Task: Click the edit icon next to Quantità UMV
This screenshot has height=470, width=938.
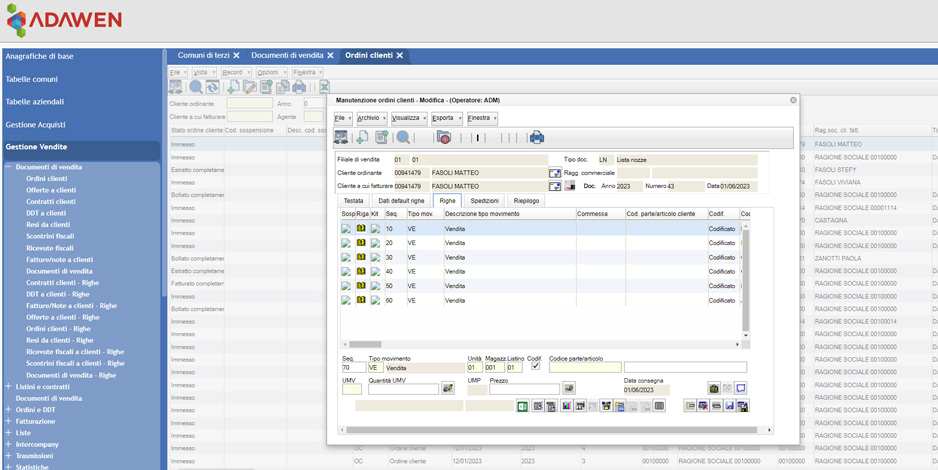Action: (448, 389)
